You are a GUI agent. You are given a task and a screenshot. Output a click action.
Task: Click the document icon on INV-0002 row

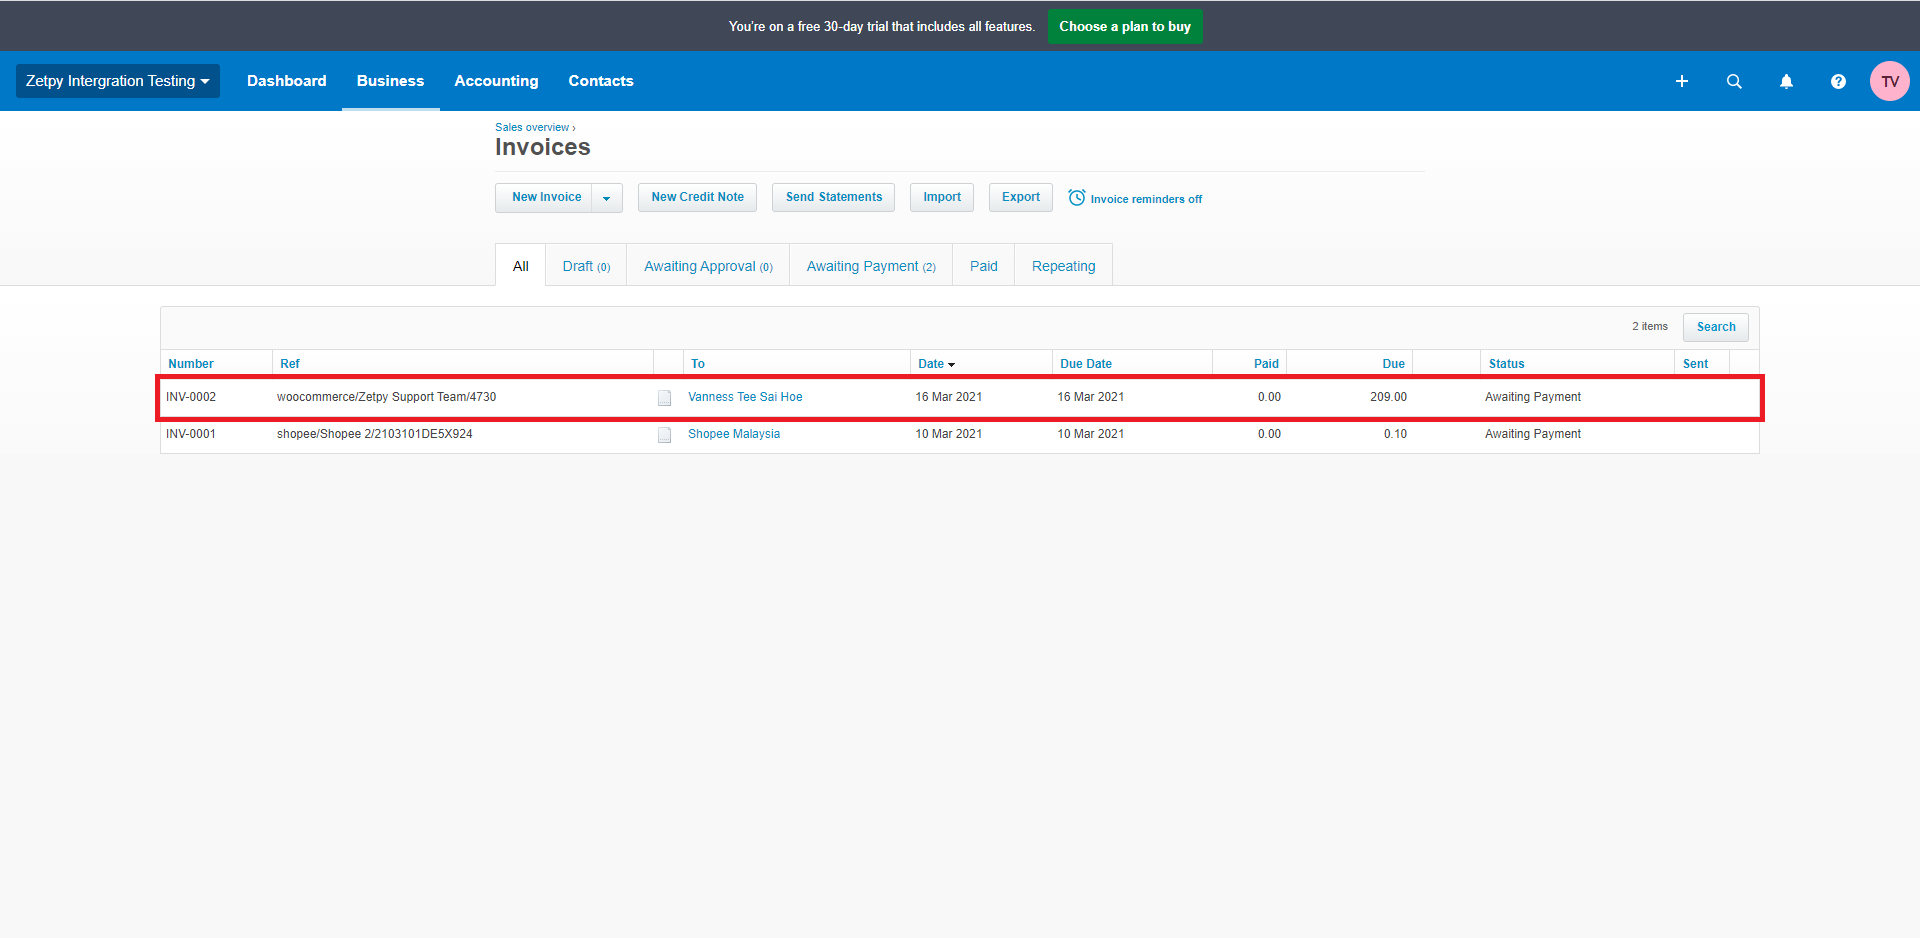tap(664, 398)
